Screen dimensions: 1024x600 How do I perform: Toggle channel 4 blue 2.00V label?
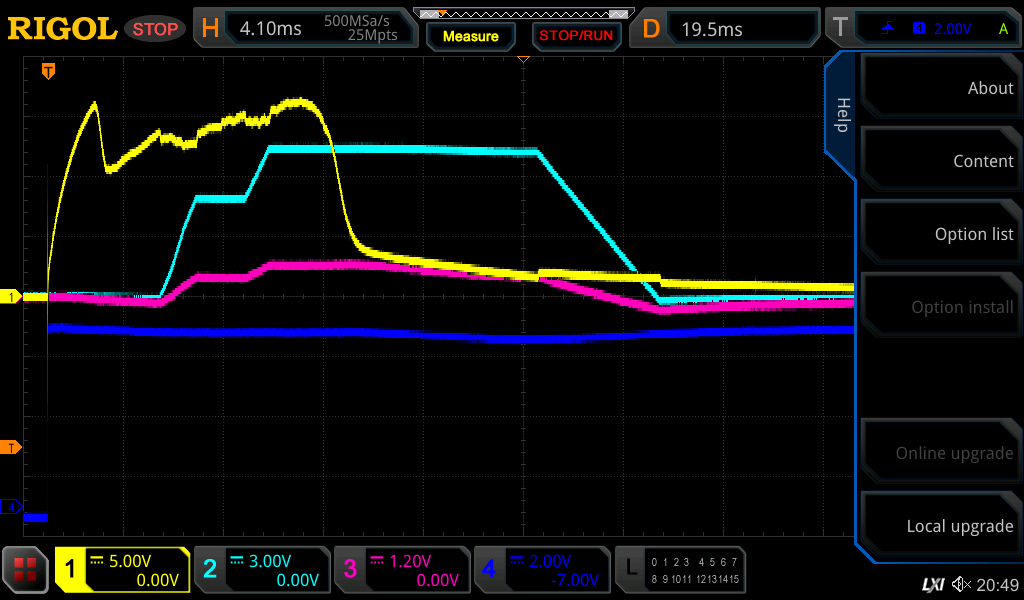coord(541,570)
